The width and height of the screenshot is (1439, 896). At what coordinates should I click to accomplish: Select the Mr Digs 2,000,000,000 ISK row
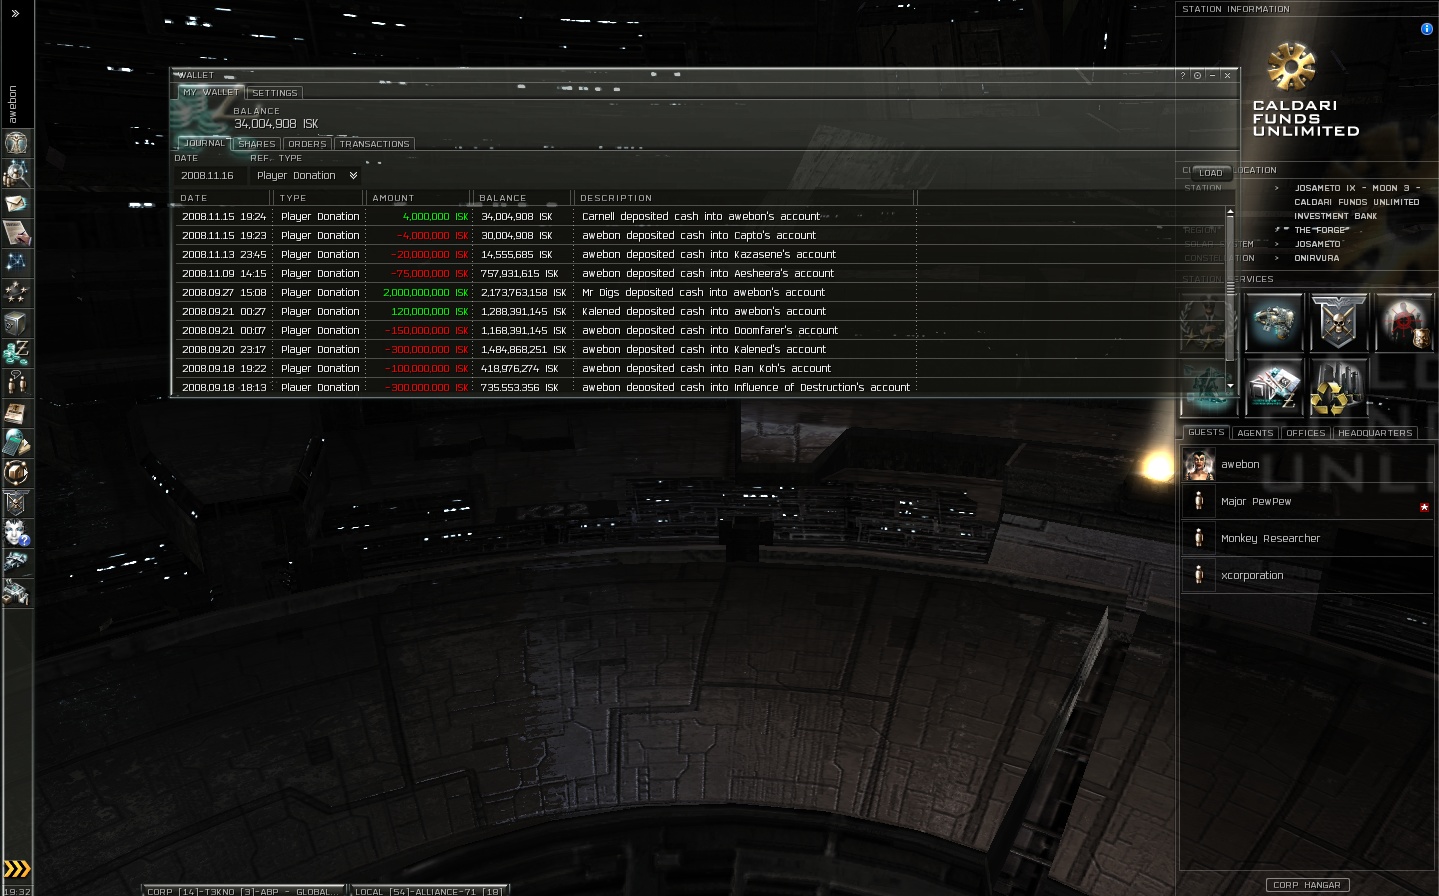[700, 292]
